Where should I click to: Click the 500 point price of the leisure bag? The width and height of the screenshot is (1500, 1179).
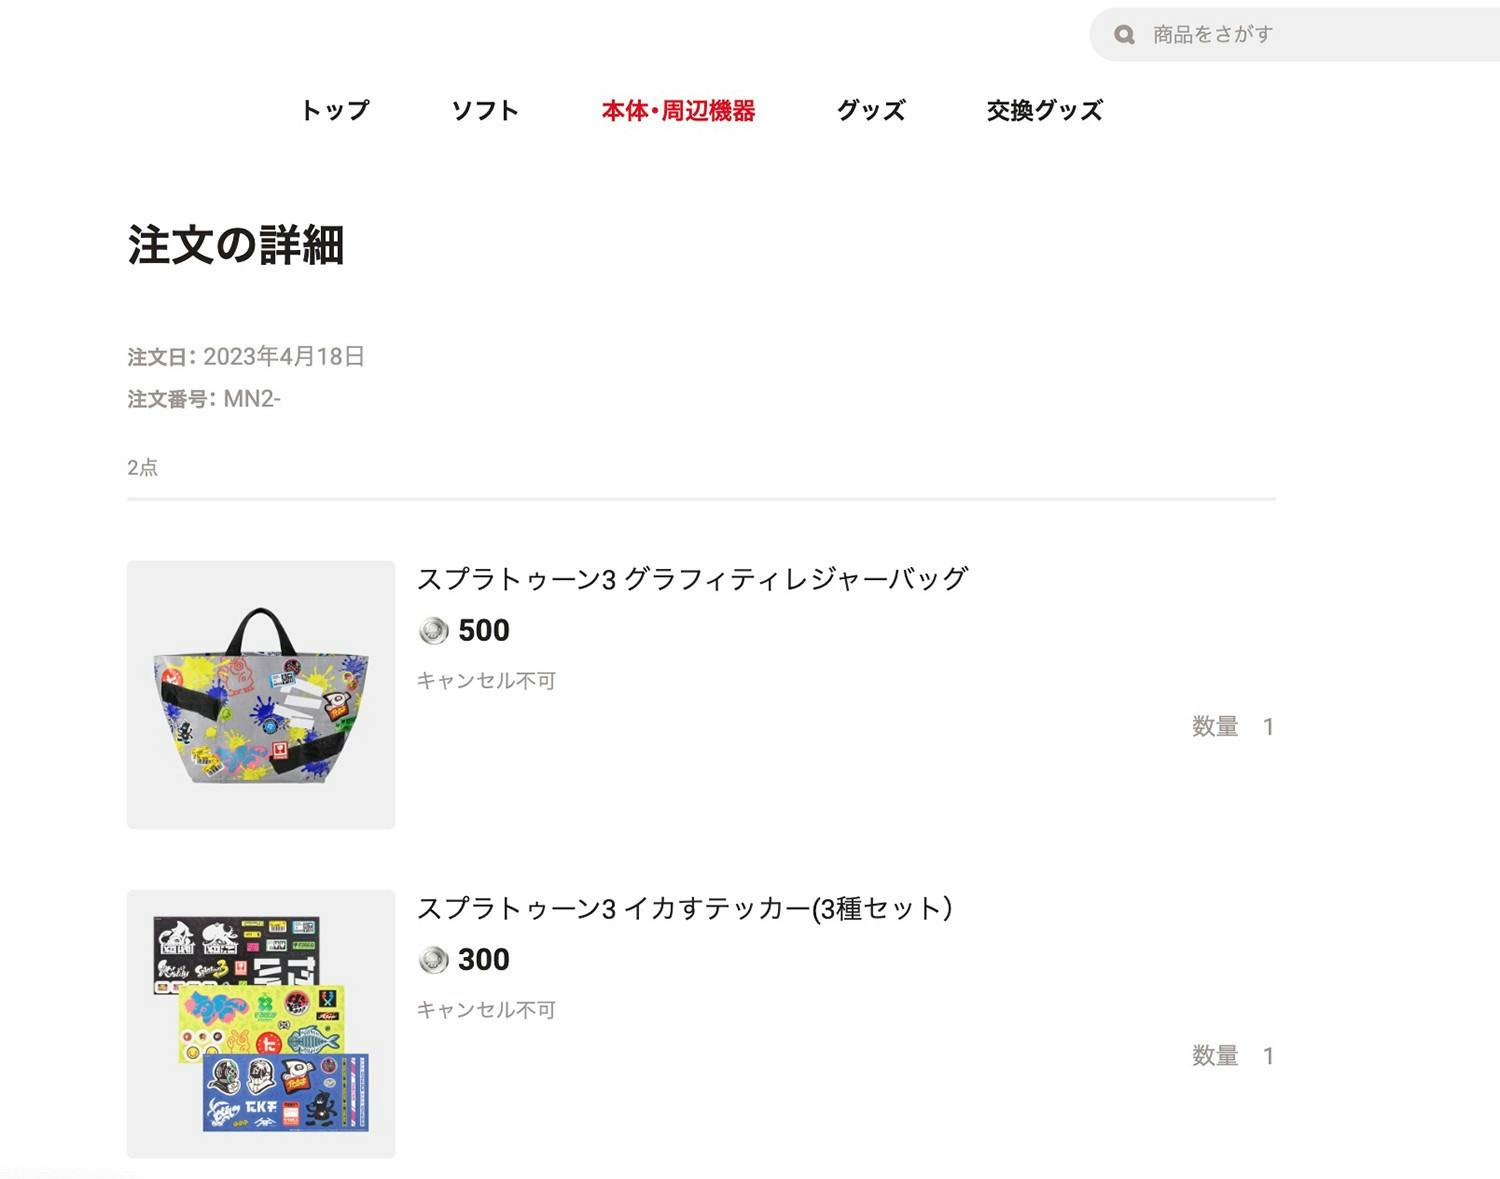(484, 631)
